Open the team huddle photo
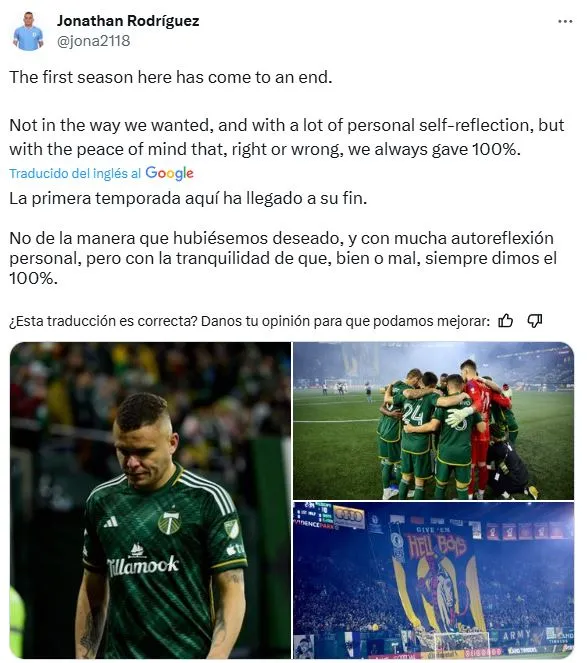 (433, 421)
